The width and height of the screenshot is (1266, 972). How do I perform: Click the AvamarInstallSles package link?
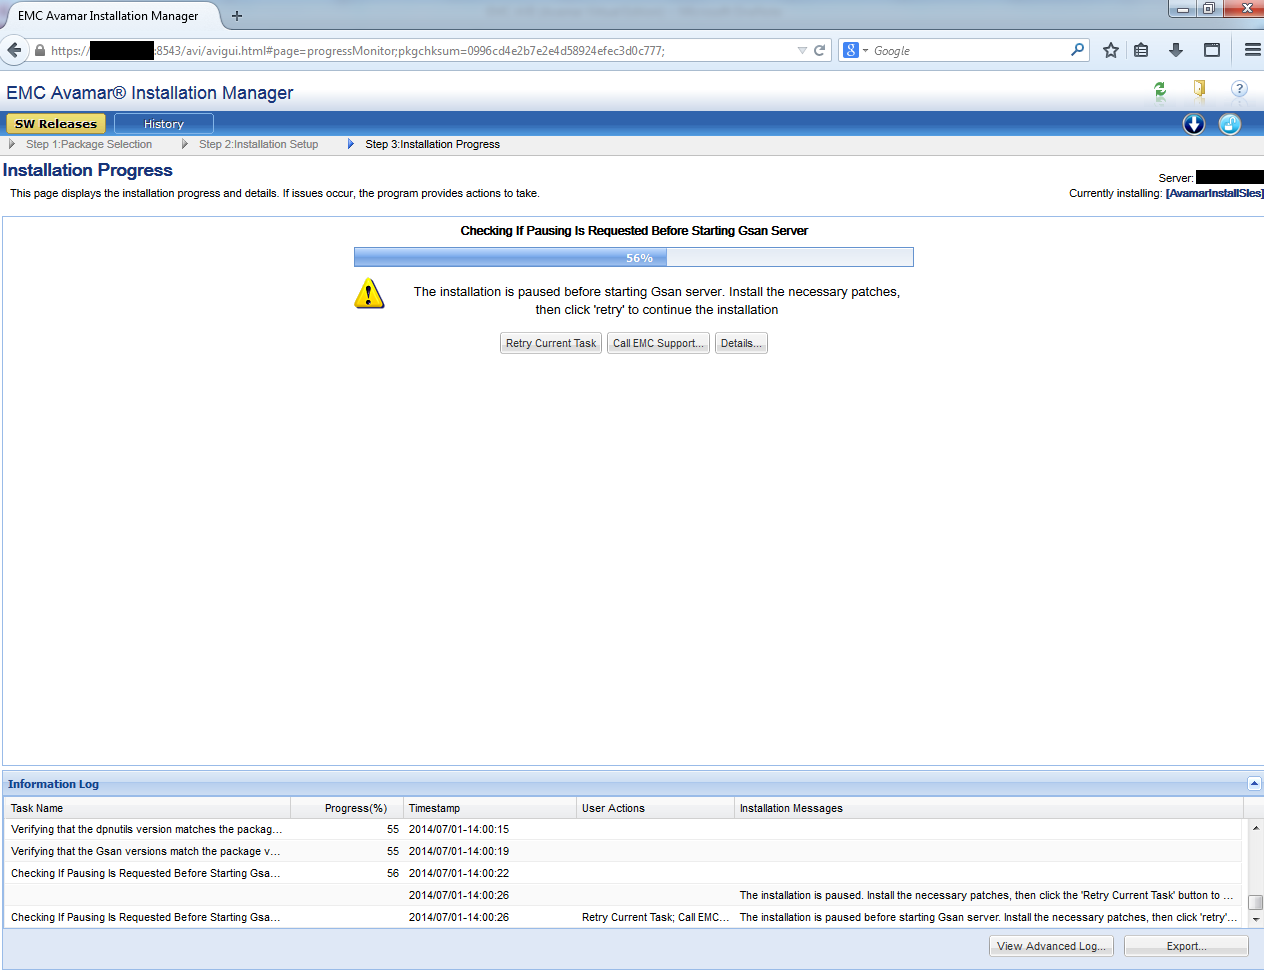[1215, 193]
